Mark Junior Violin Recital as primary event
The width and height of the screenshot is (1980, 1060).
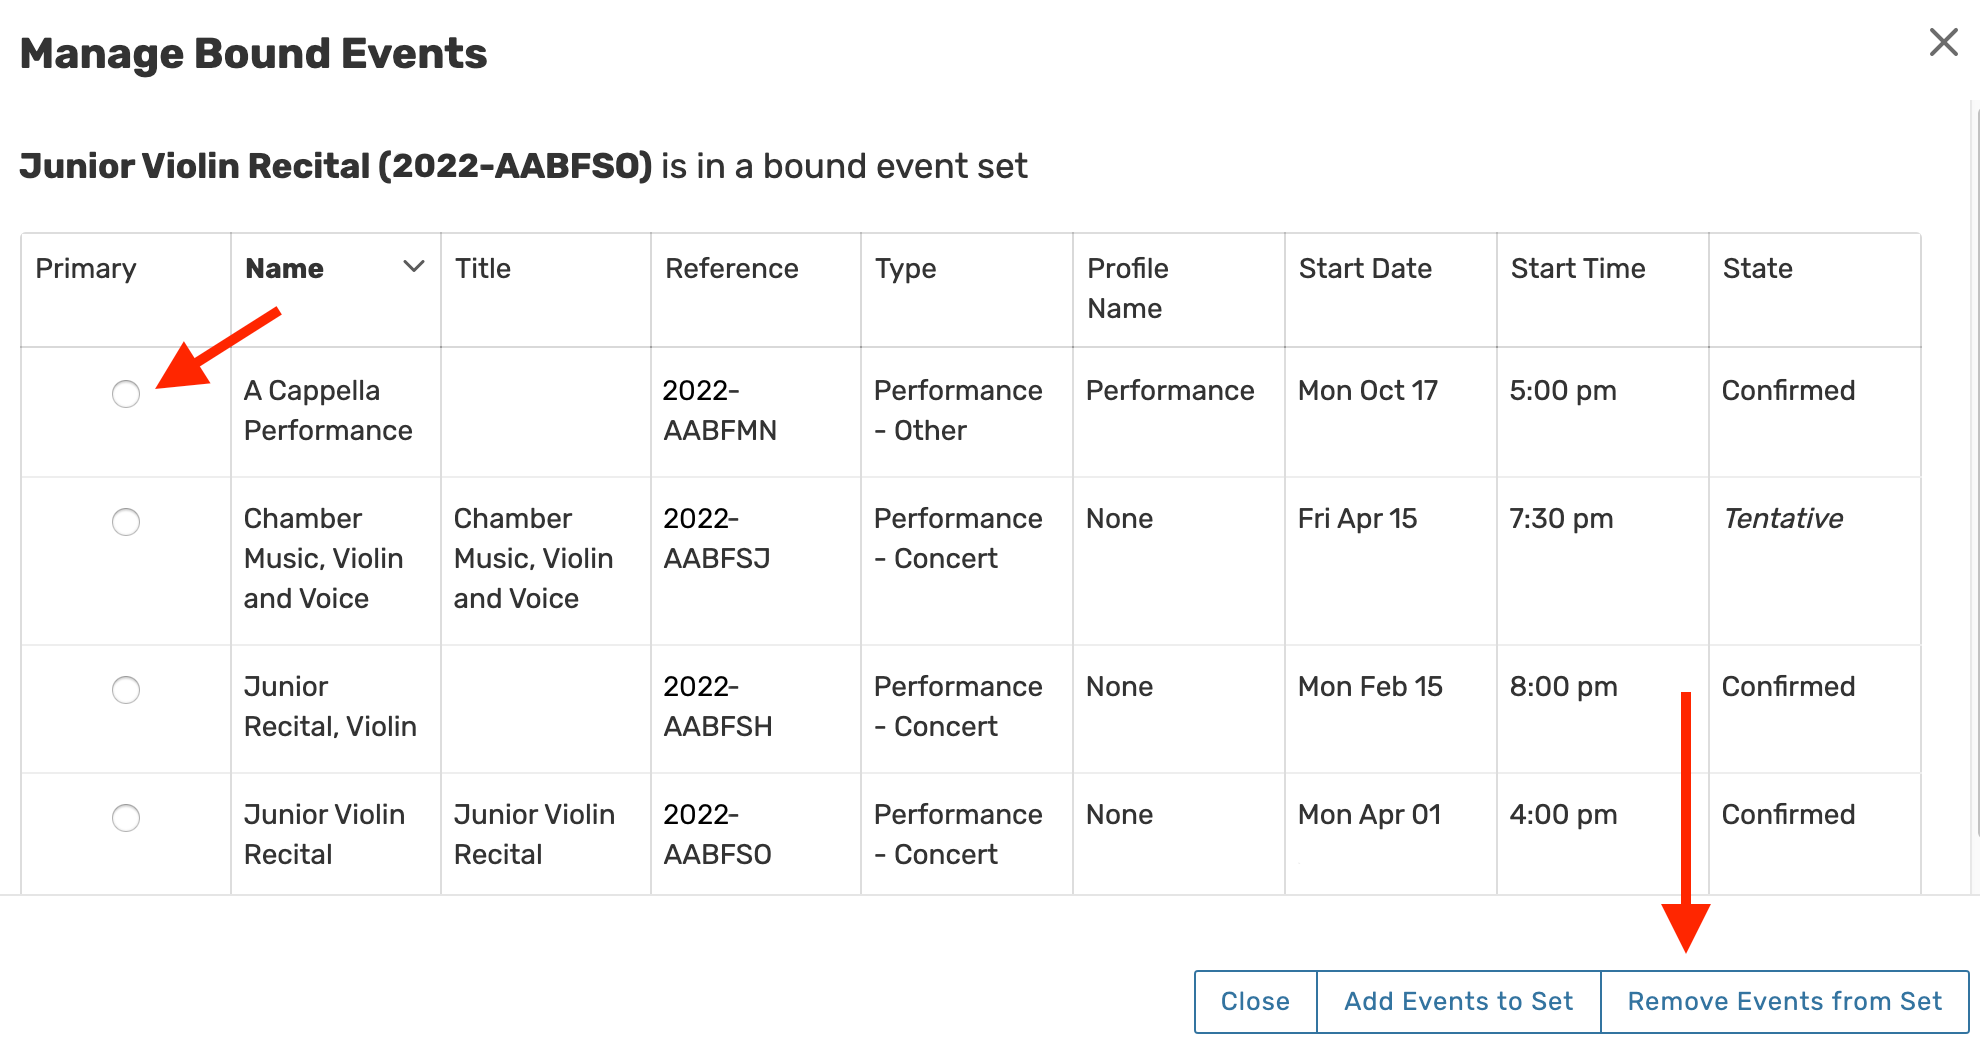(126, 818)
